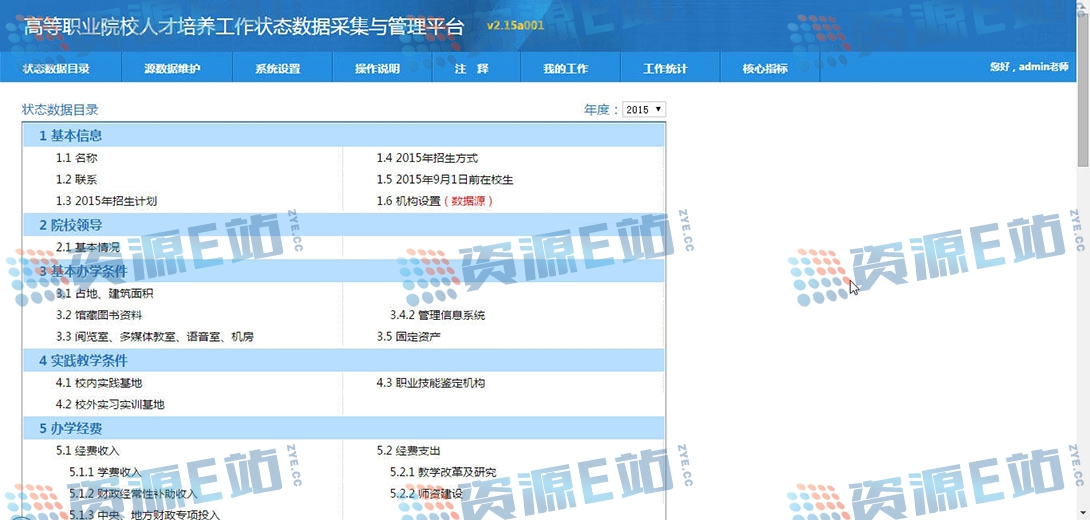
Task: Open the 状态数据目录 menu item
Action: [x=56, y=69]
